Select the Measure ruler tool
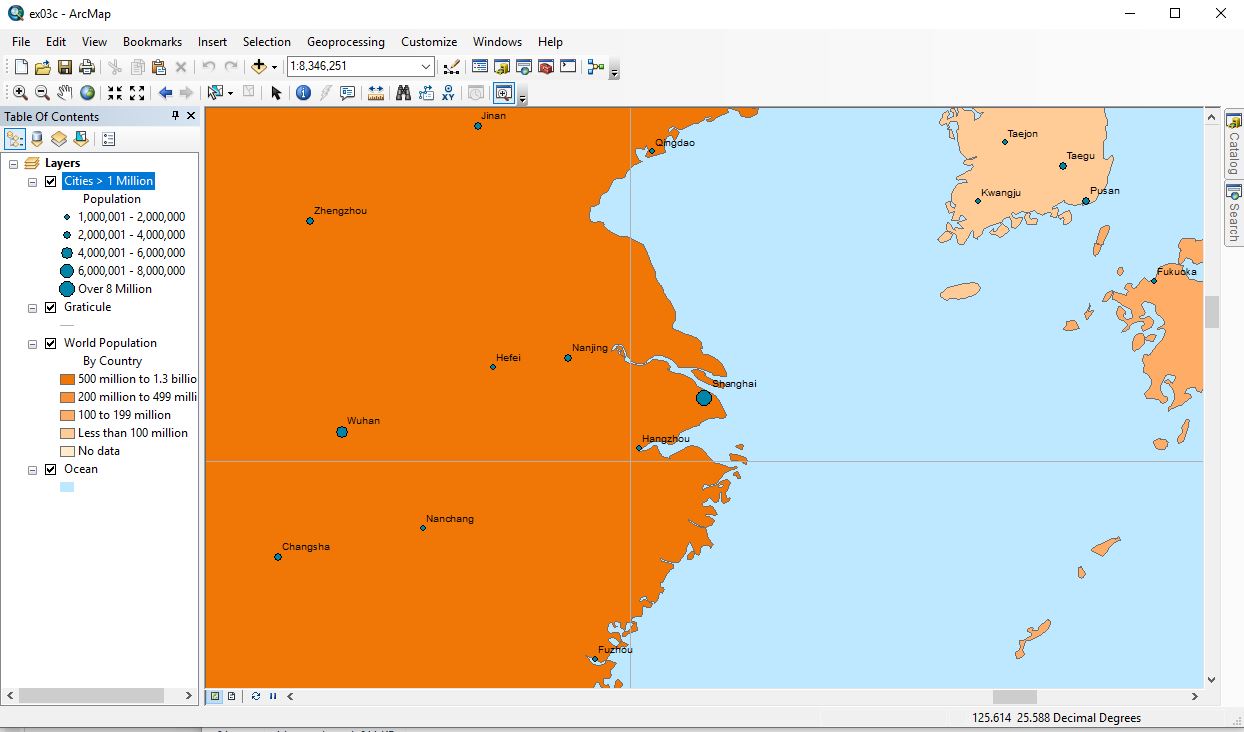This screenshot has height=732, width=1244. tap(376, 93)
